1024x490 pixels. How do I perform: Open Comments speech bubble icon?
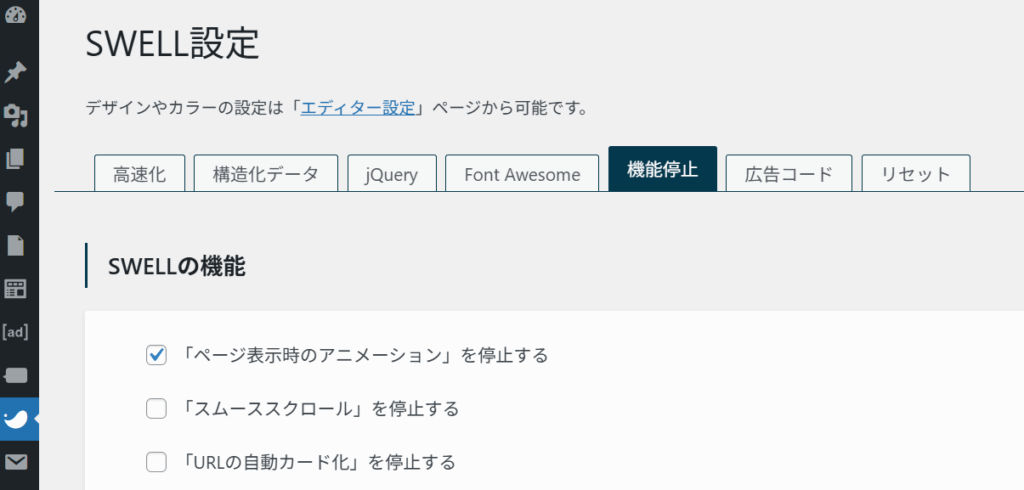coord(15,203)
